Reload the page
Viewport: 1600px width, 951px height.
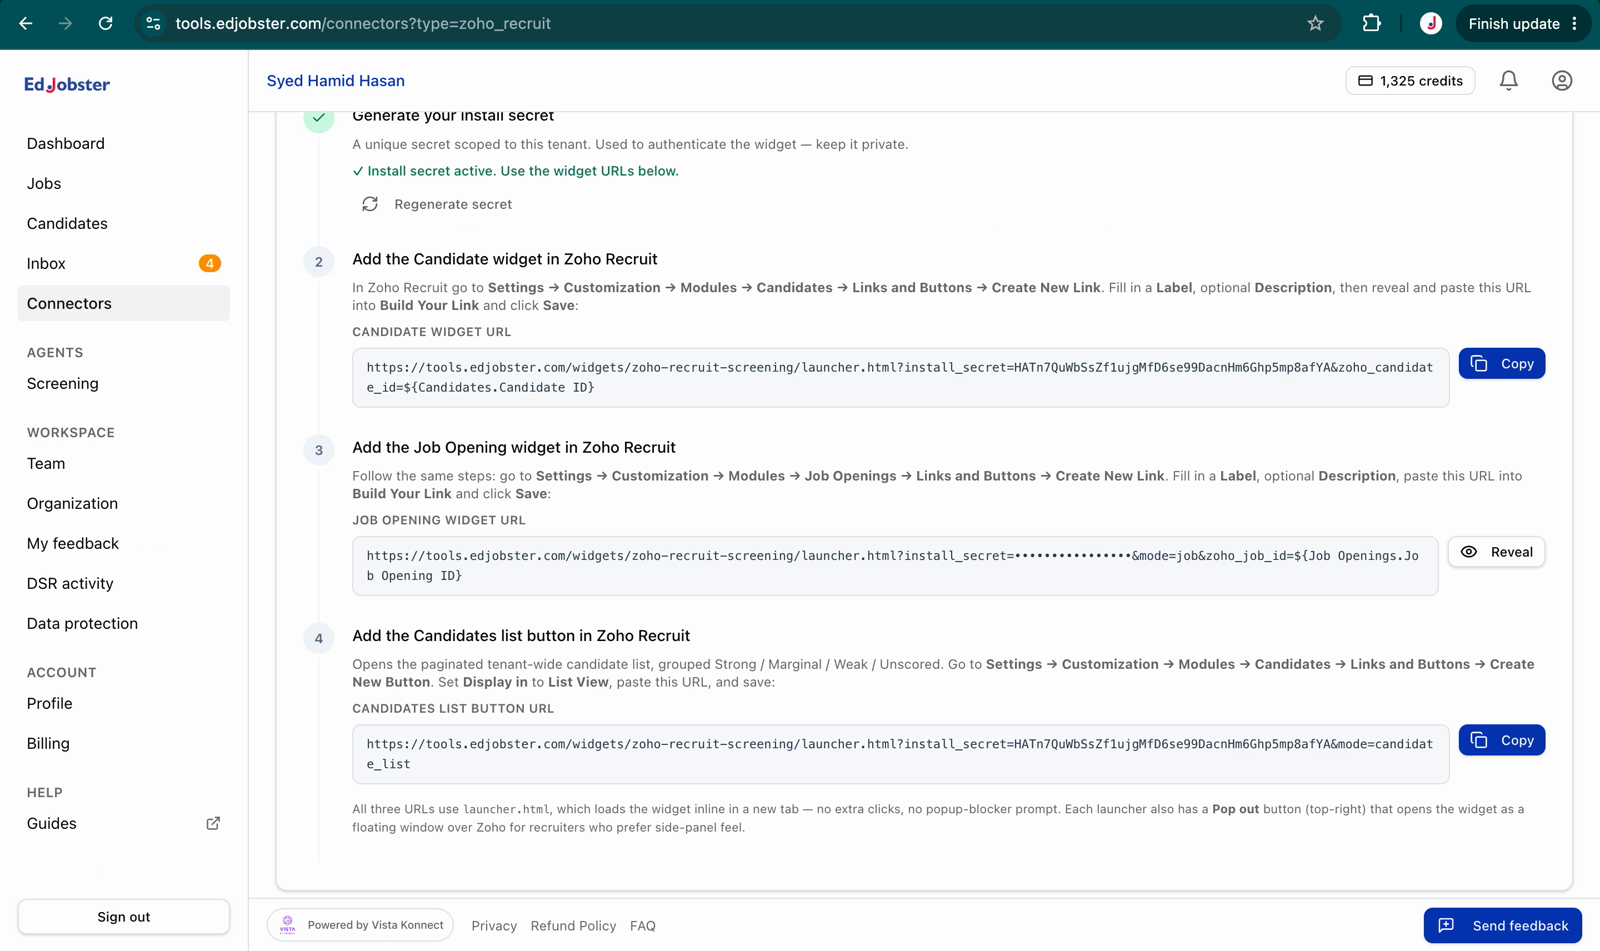[x=105, y=23]
